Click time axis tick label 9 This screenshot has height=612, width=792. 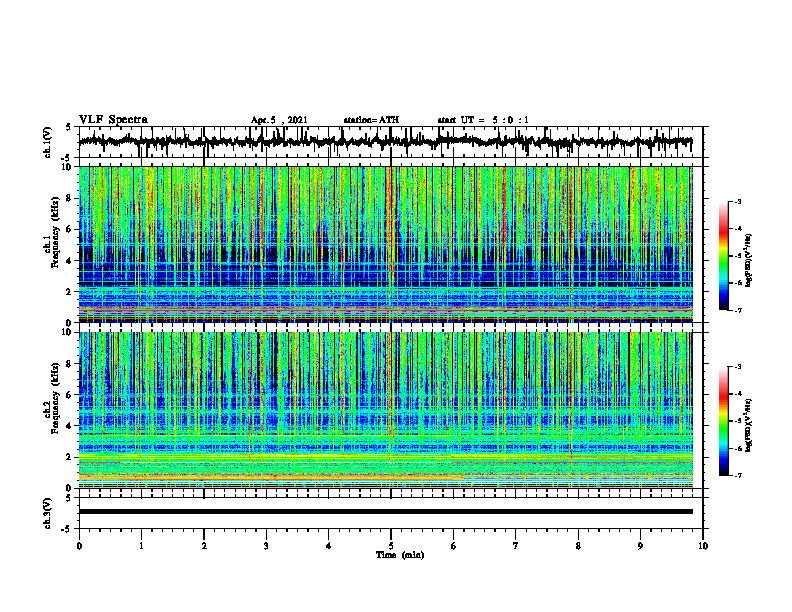pos(640,546)
